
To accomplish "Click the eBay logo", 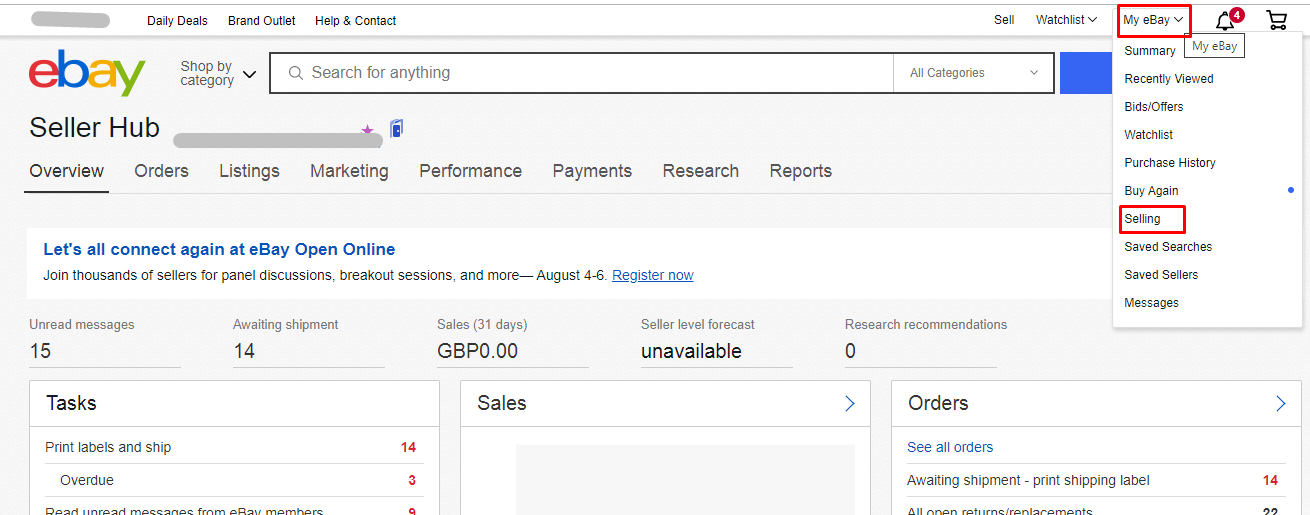I will coord(87,73).
